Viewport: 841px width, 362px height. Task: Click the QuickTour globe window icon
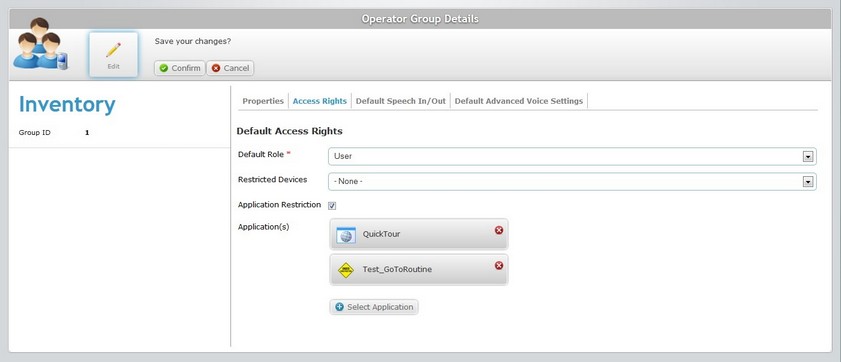[346, 234]
